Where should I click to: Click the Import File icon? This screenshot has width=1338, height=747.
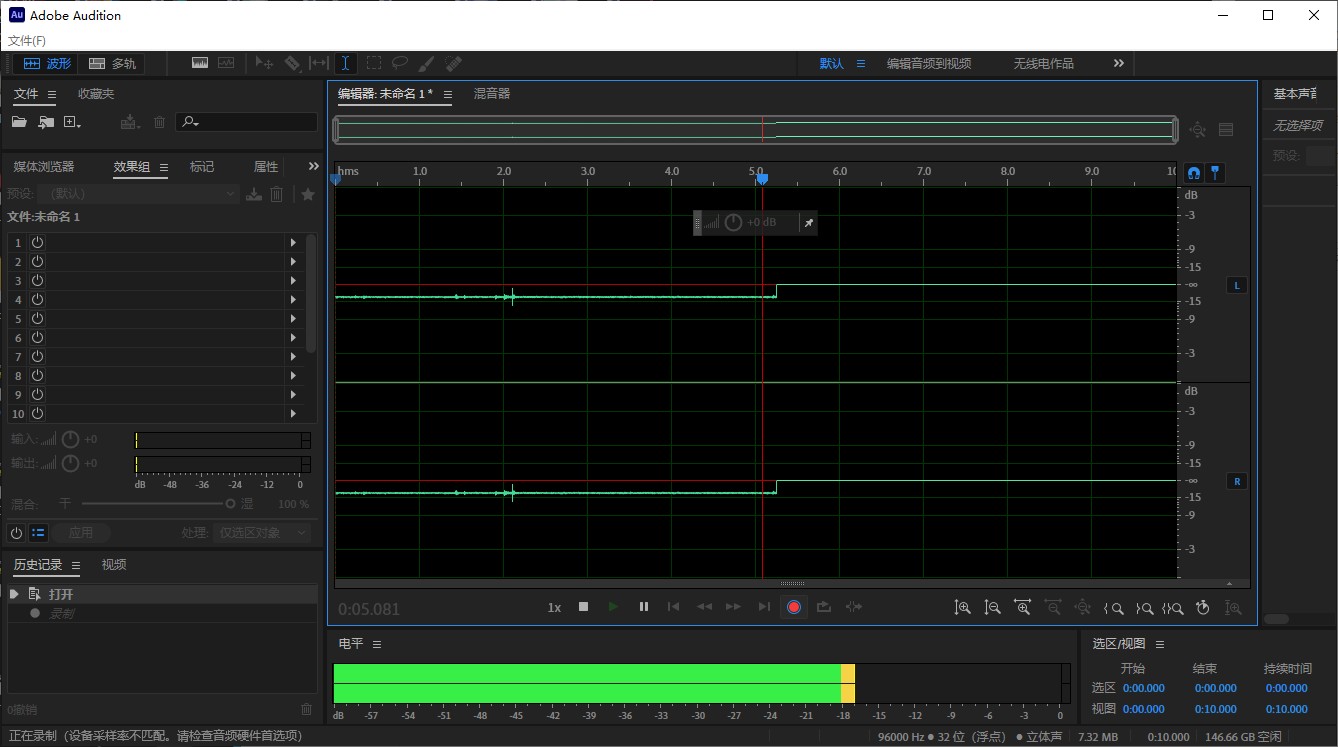(46, 122)
